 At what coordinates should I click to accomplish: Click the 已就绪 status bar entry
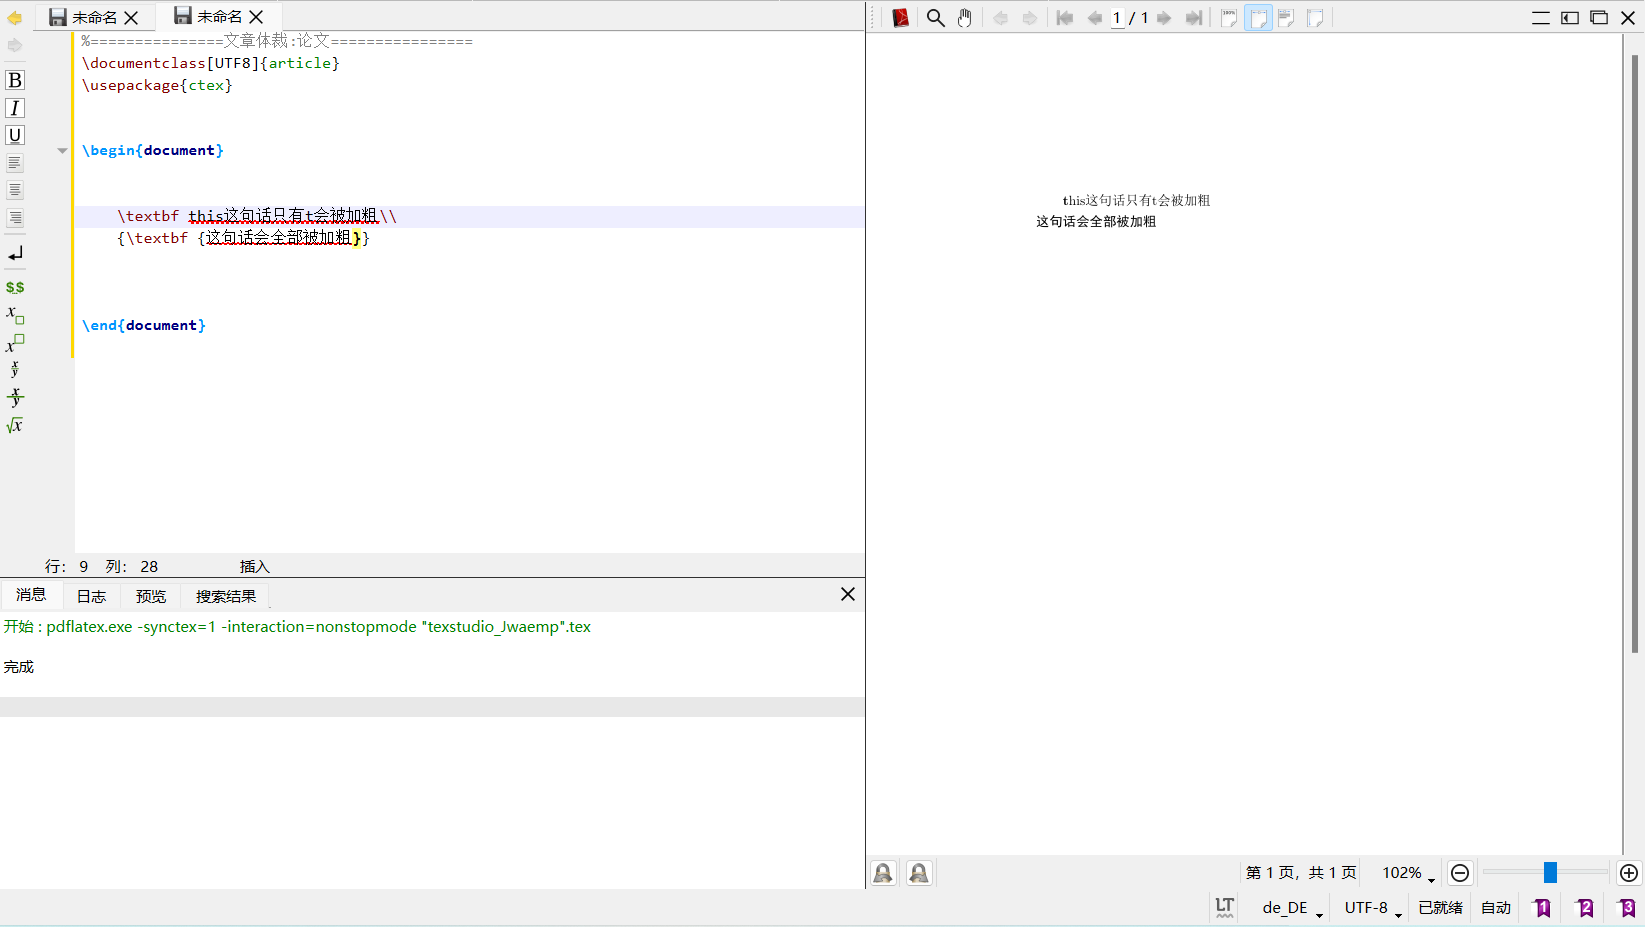click(x=1440, y=907)
